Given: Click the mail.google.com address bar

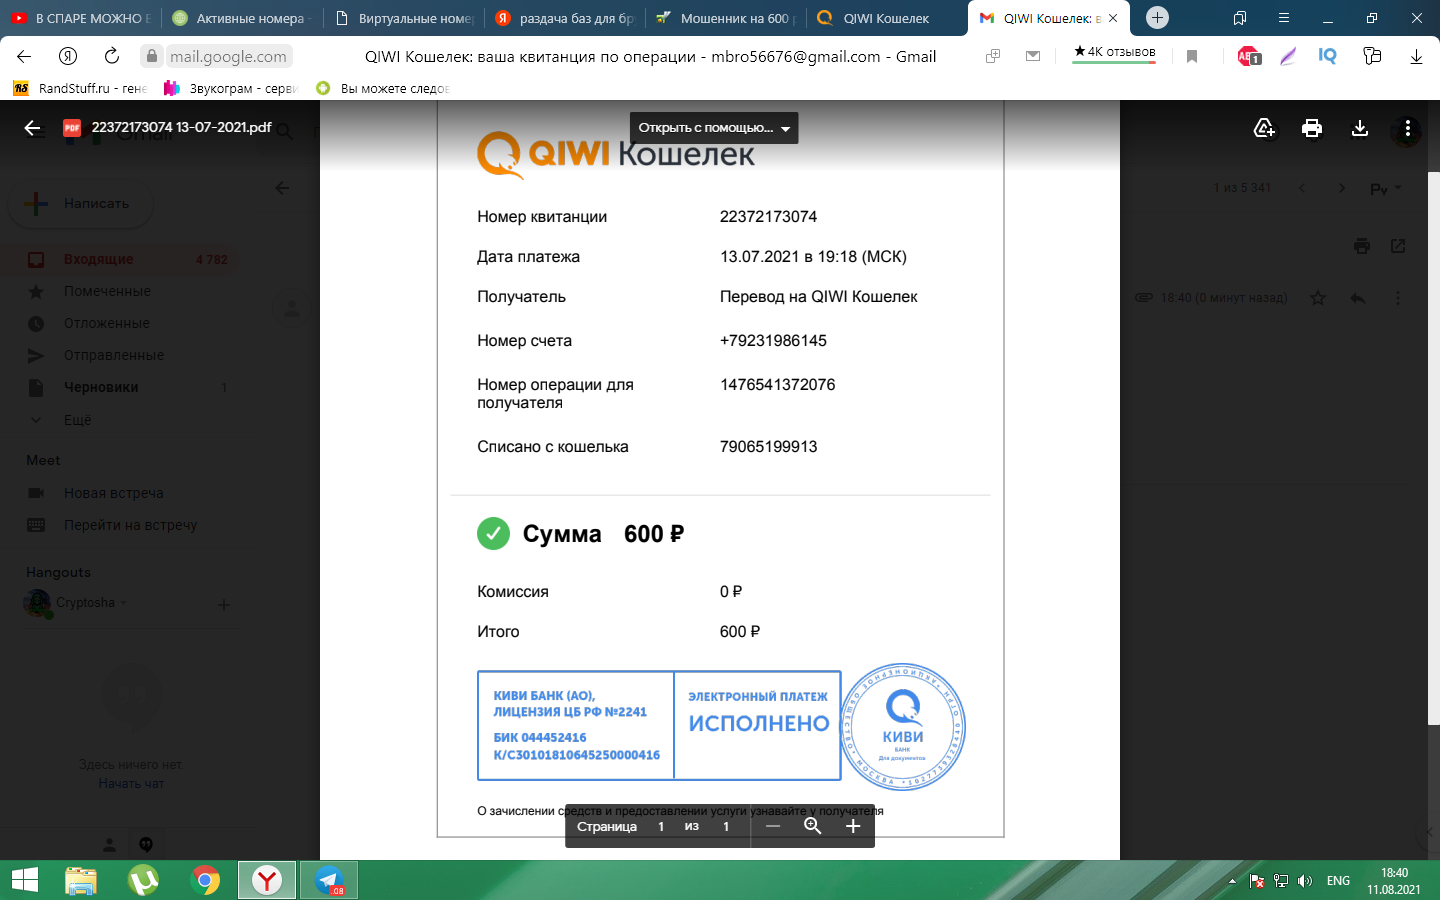Looking at the screenshot, I should [228, 56].
